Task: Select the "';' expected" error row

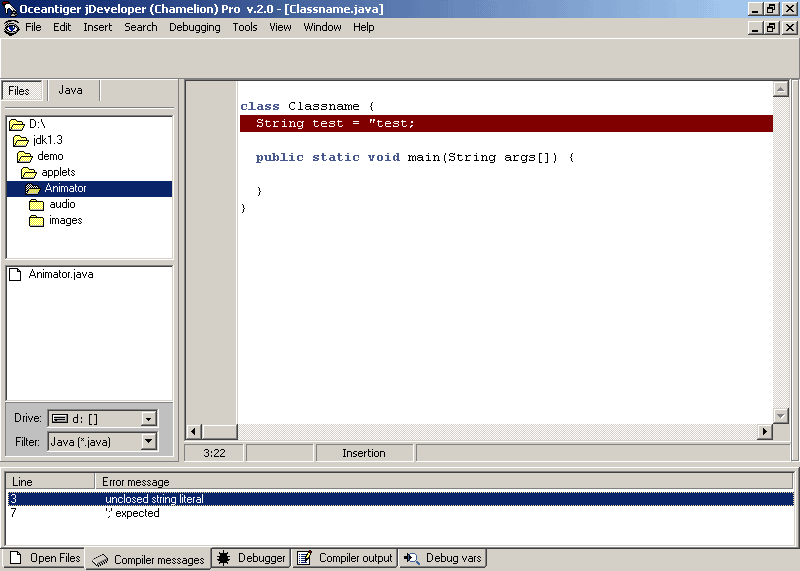Action: 401,513
